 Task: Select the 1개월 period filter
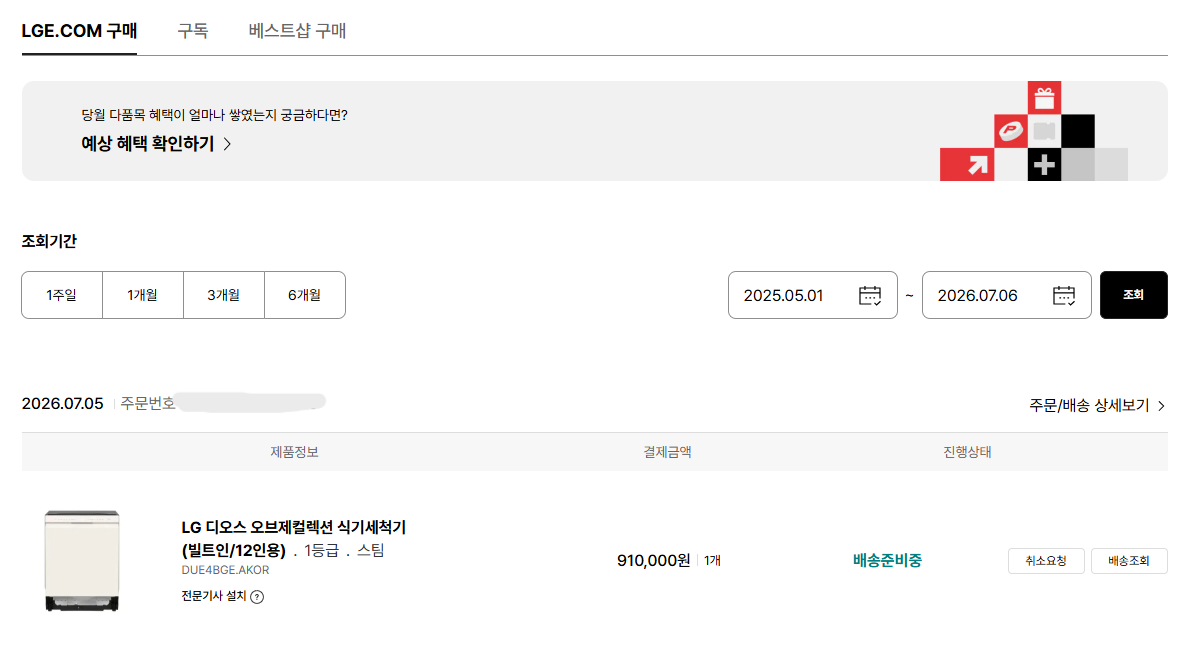click(143, 294)
